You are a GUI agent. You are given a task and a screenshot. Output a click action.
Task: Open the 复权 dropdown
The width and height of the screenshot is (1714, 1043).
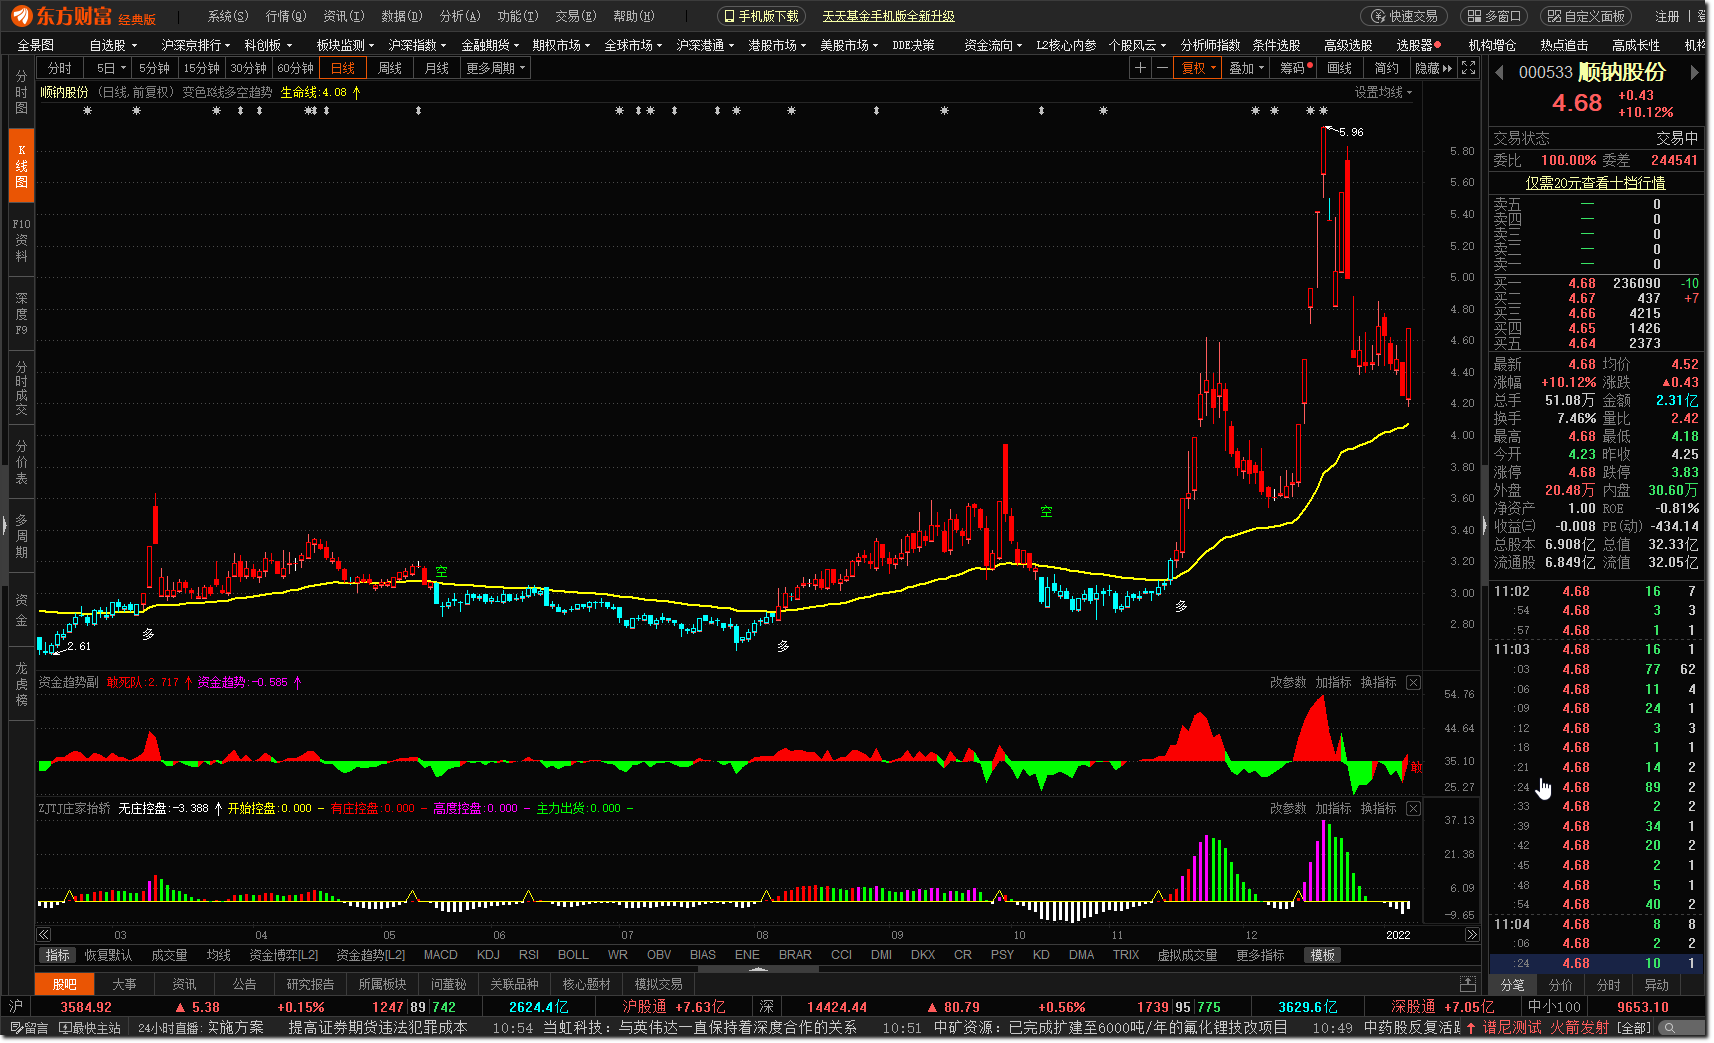(x=1198, y=68)
